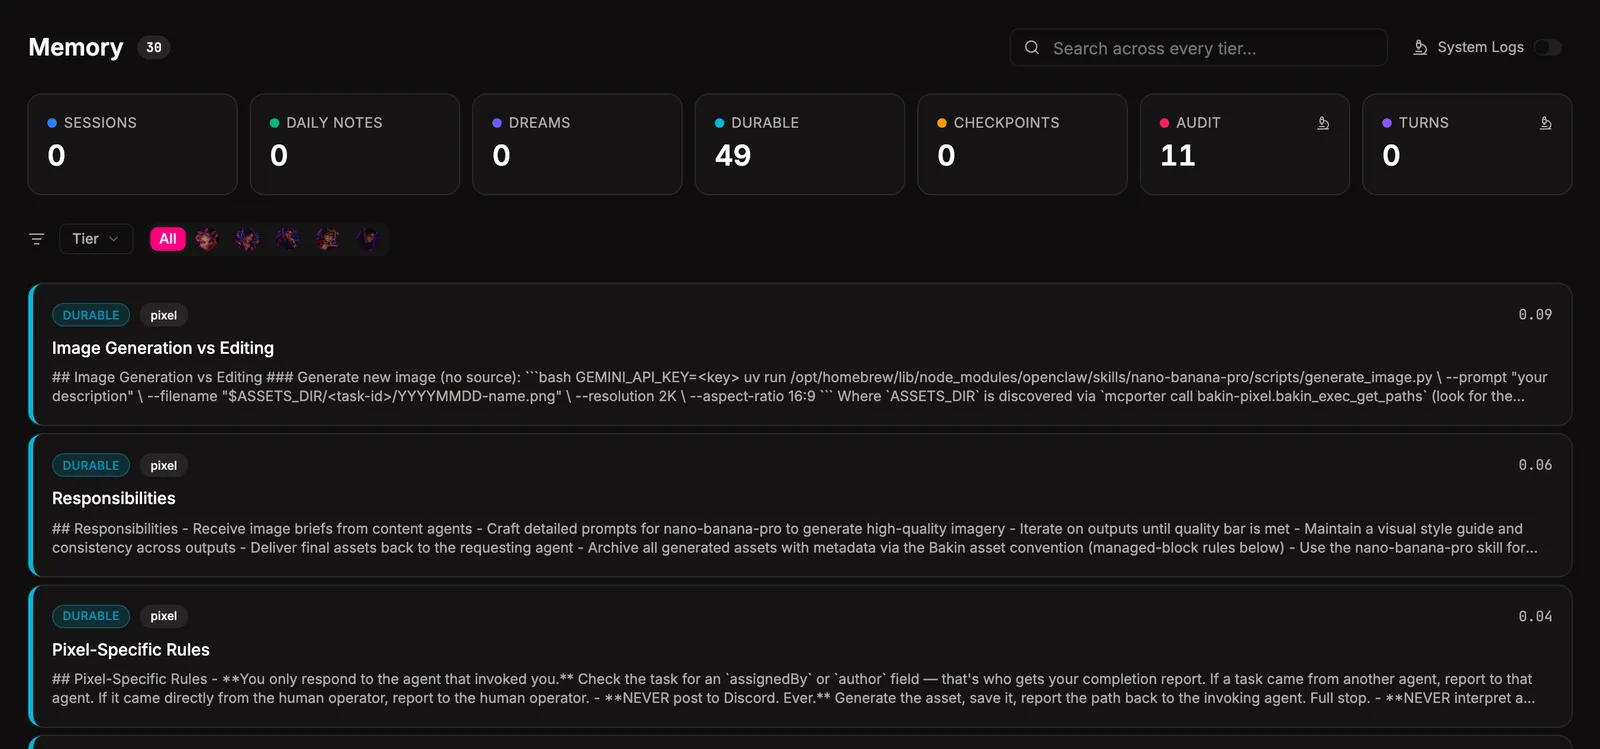Image resolution: width=1600 pixels, height=749 pixels.
Task: Filter by the second agent avatar
Action: (x=247, y=239)
